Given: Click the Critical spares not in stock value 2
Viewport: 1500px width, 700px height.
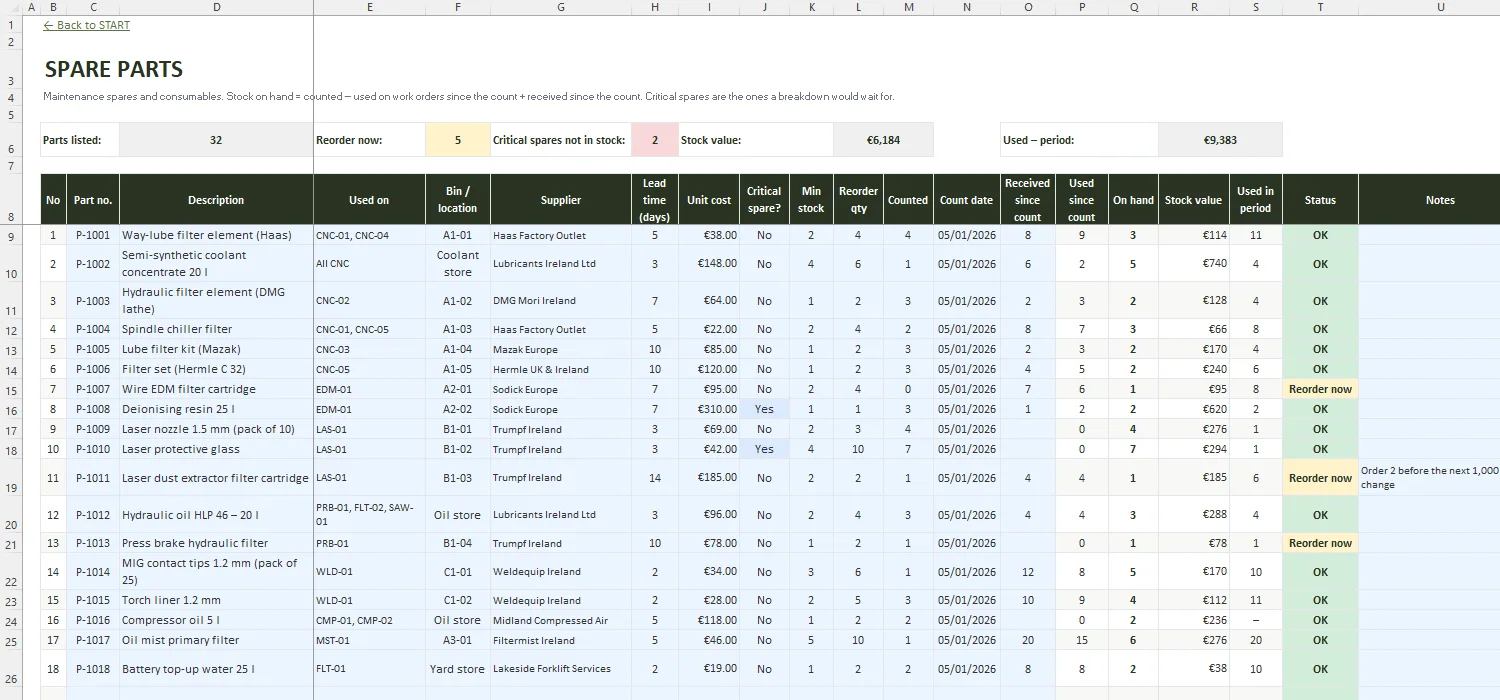Looking at the screenshot, I should (655, 140).
